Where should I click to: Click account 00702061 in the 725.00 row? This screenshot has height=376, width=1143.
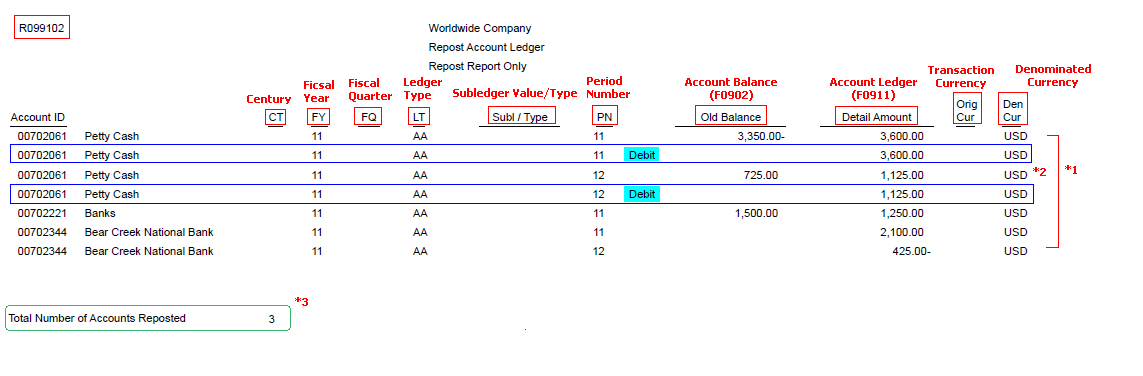click(x=42, y=175)
